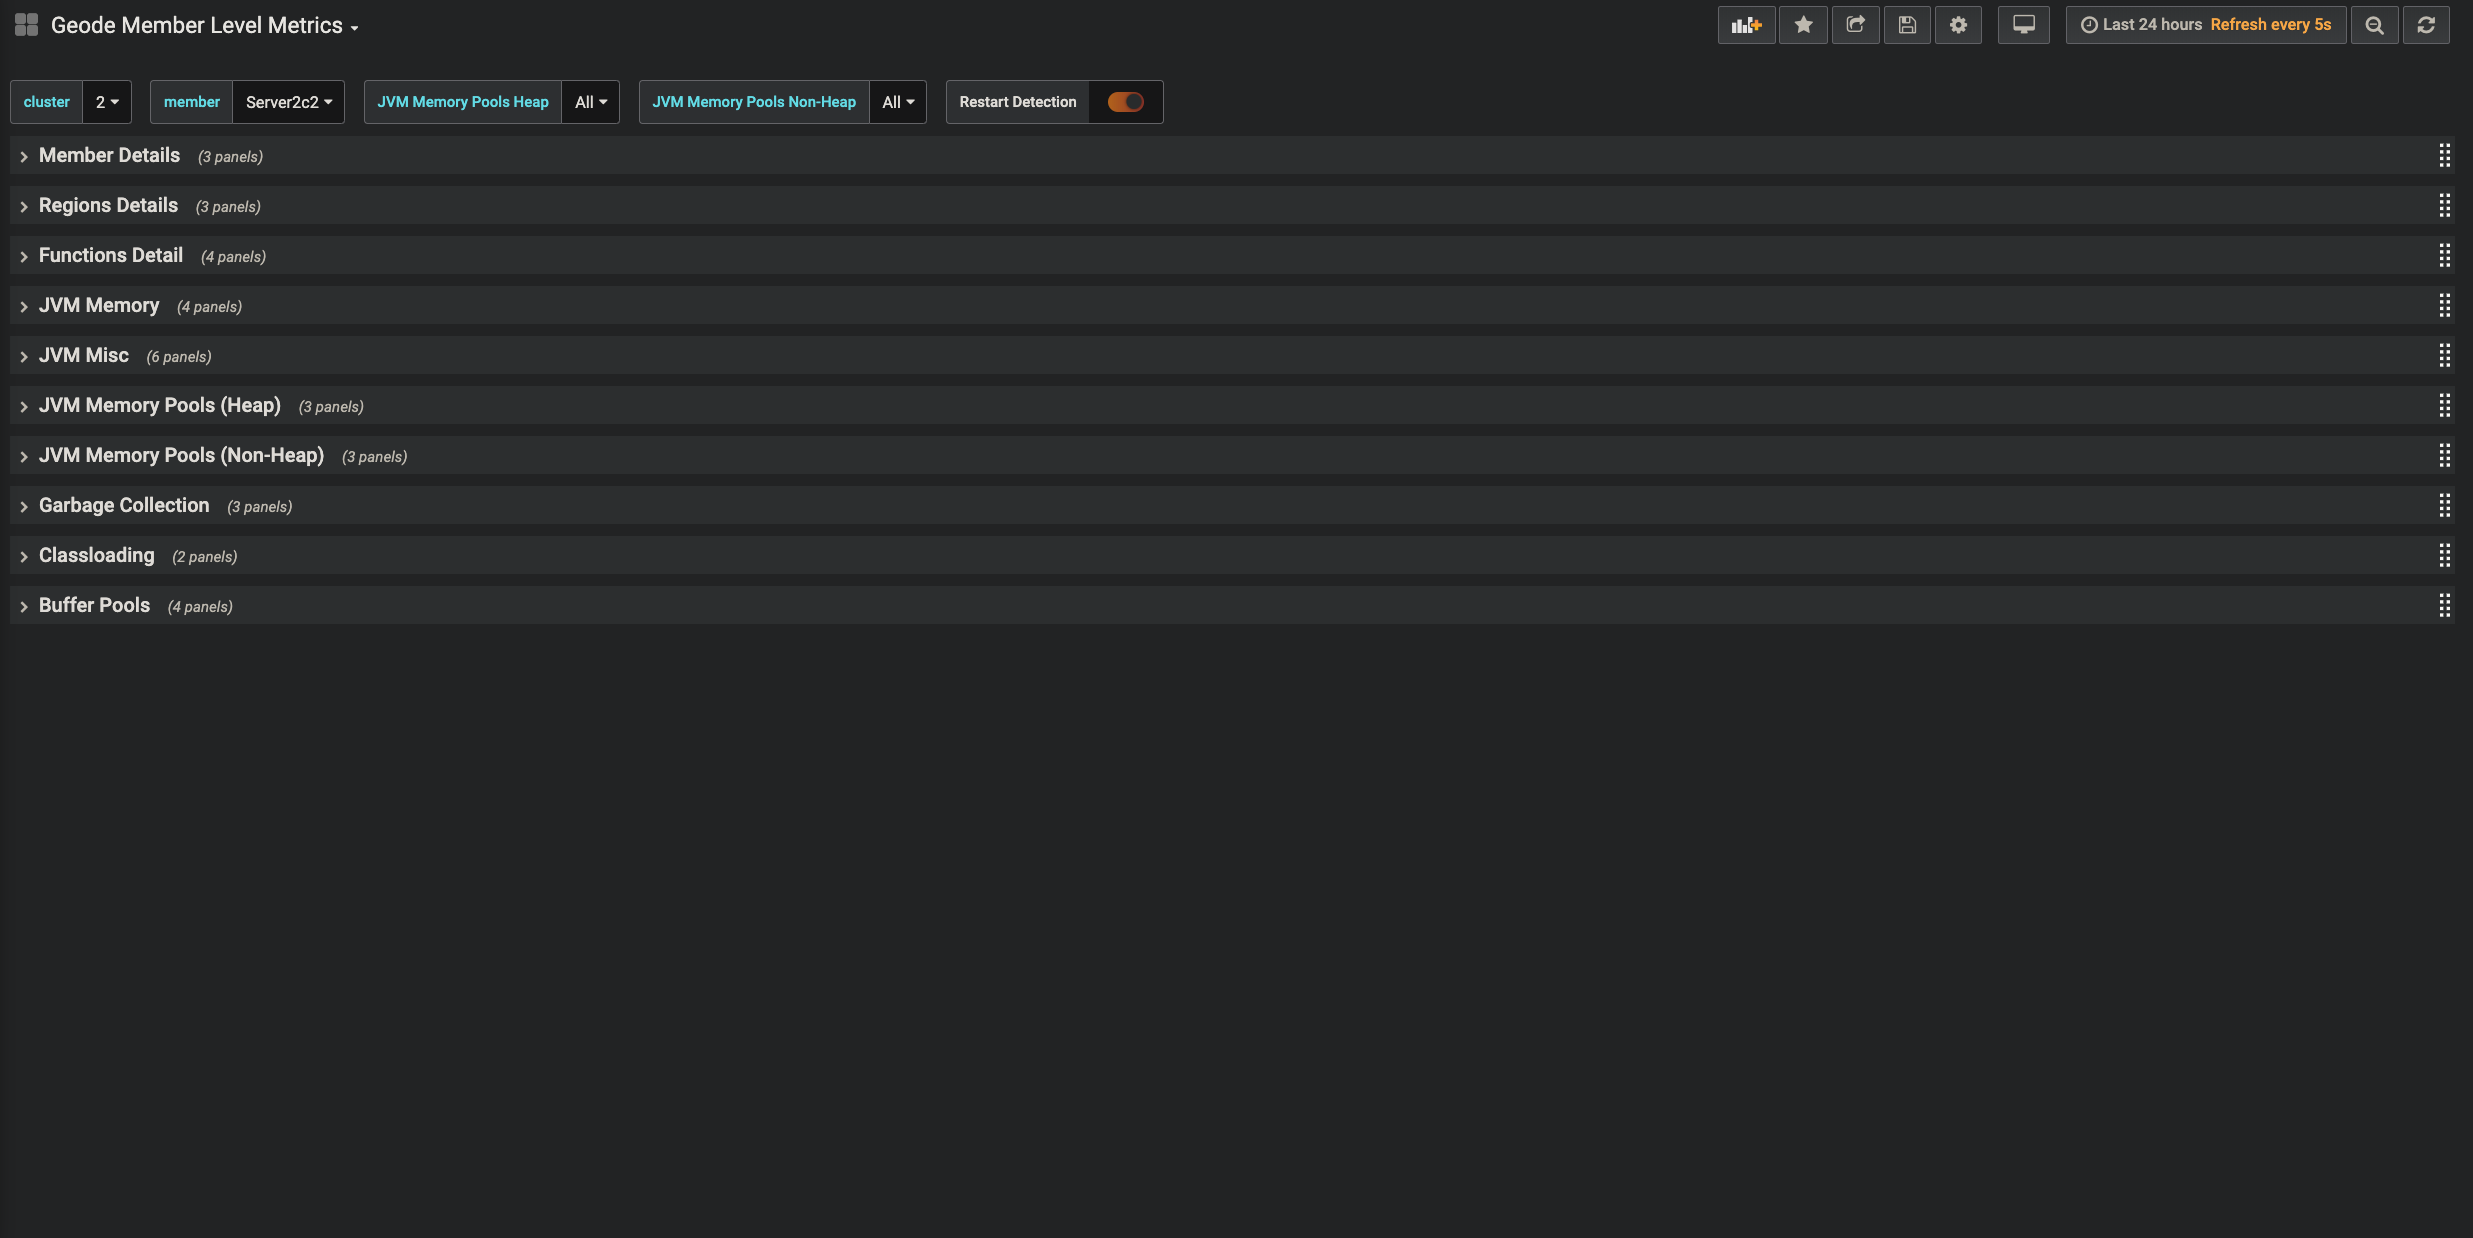Open member Server2c2 dropdown
Image resolution: width=2473 pixels, height=1238 pixels.
click(x=288, y=102)
